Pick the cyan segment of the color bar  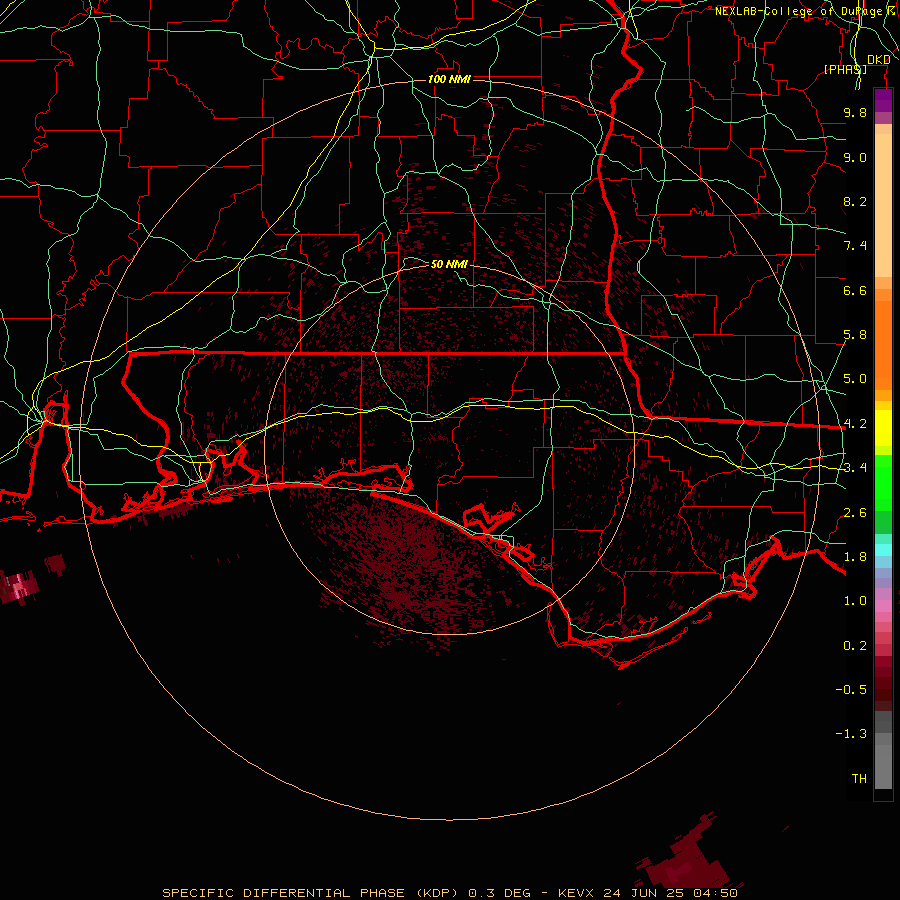click(883, 550)
